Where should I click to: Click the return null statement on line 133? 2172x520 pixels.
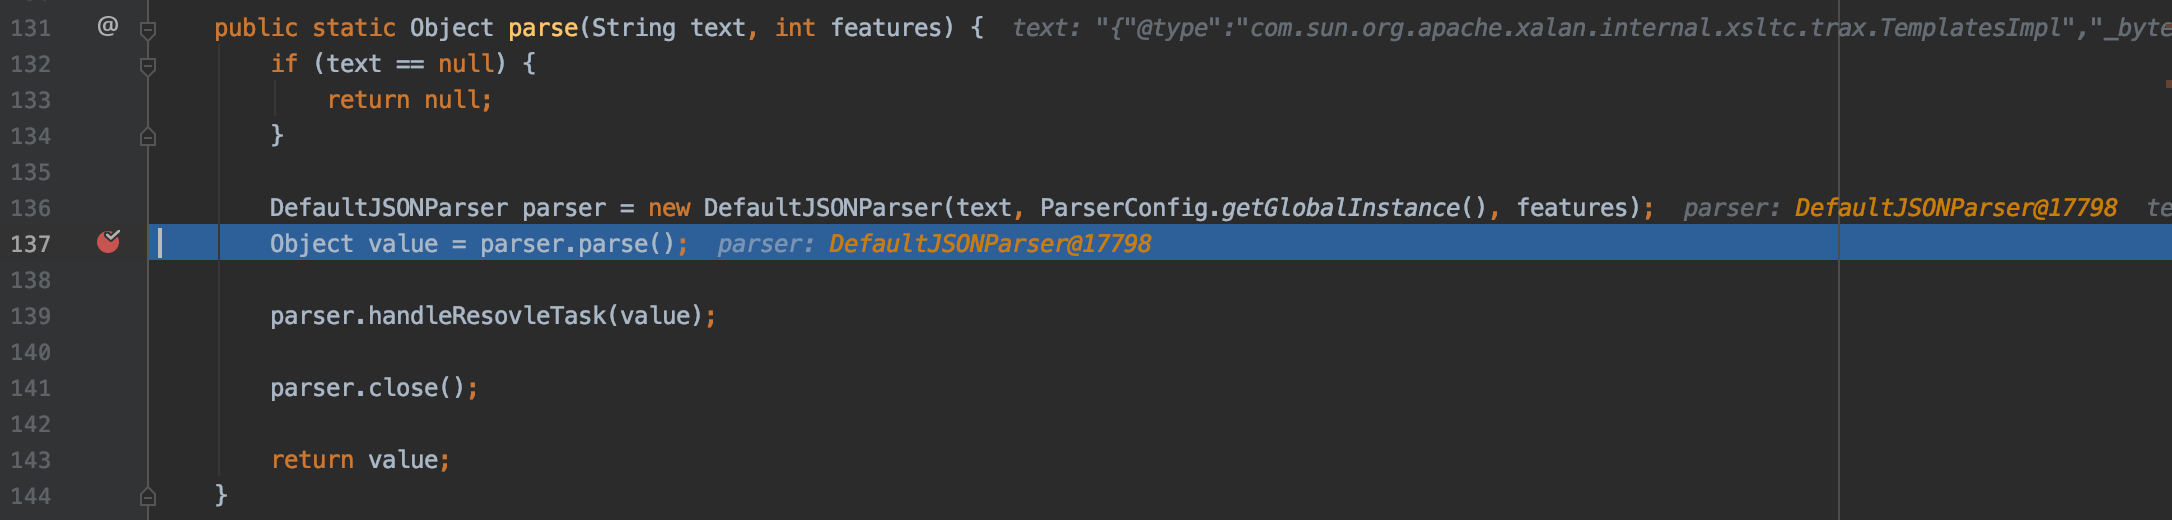pyautogui.click(x=410, y=100)
